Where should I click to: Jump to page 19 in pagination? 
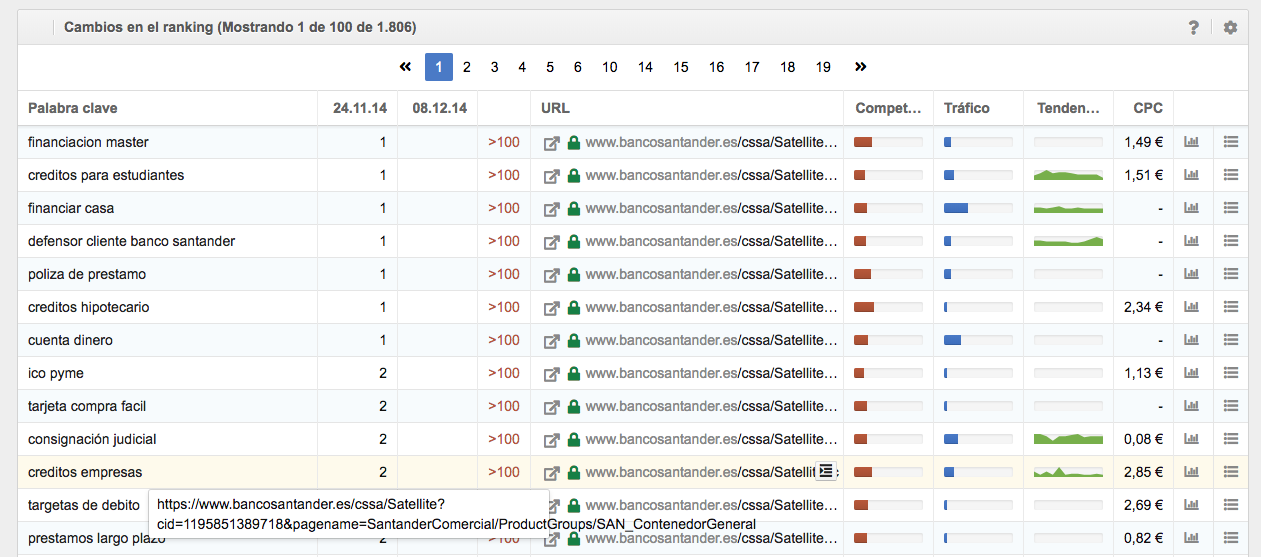(823, 67)
